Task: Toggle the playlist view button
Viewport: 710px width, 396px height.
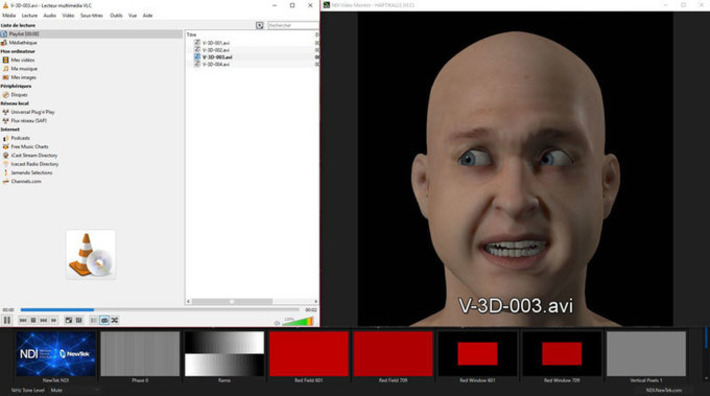Action: 94,320
